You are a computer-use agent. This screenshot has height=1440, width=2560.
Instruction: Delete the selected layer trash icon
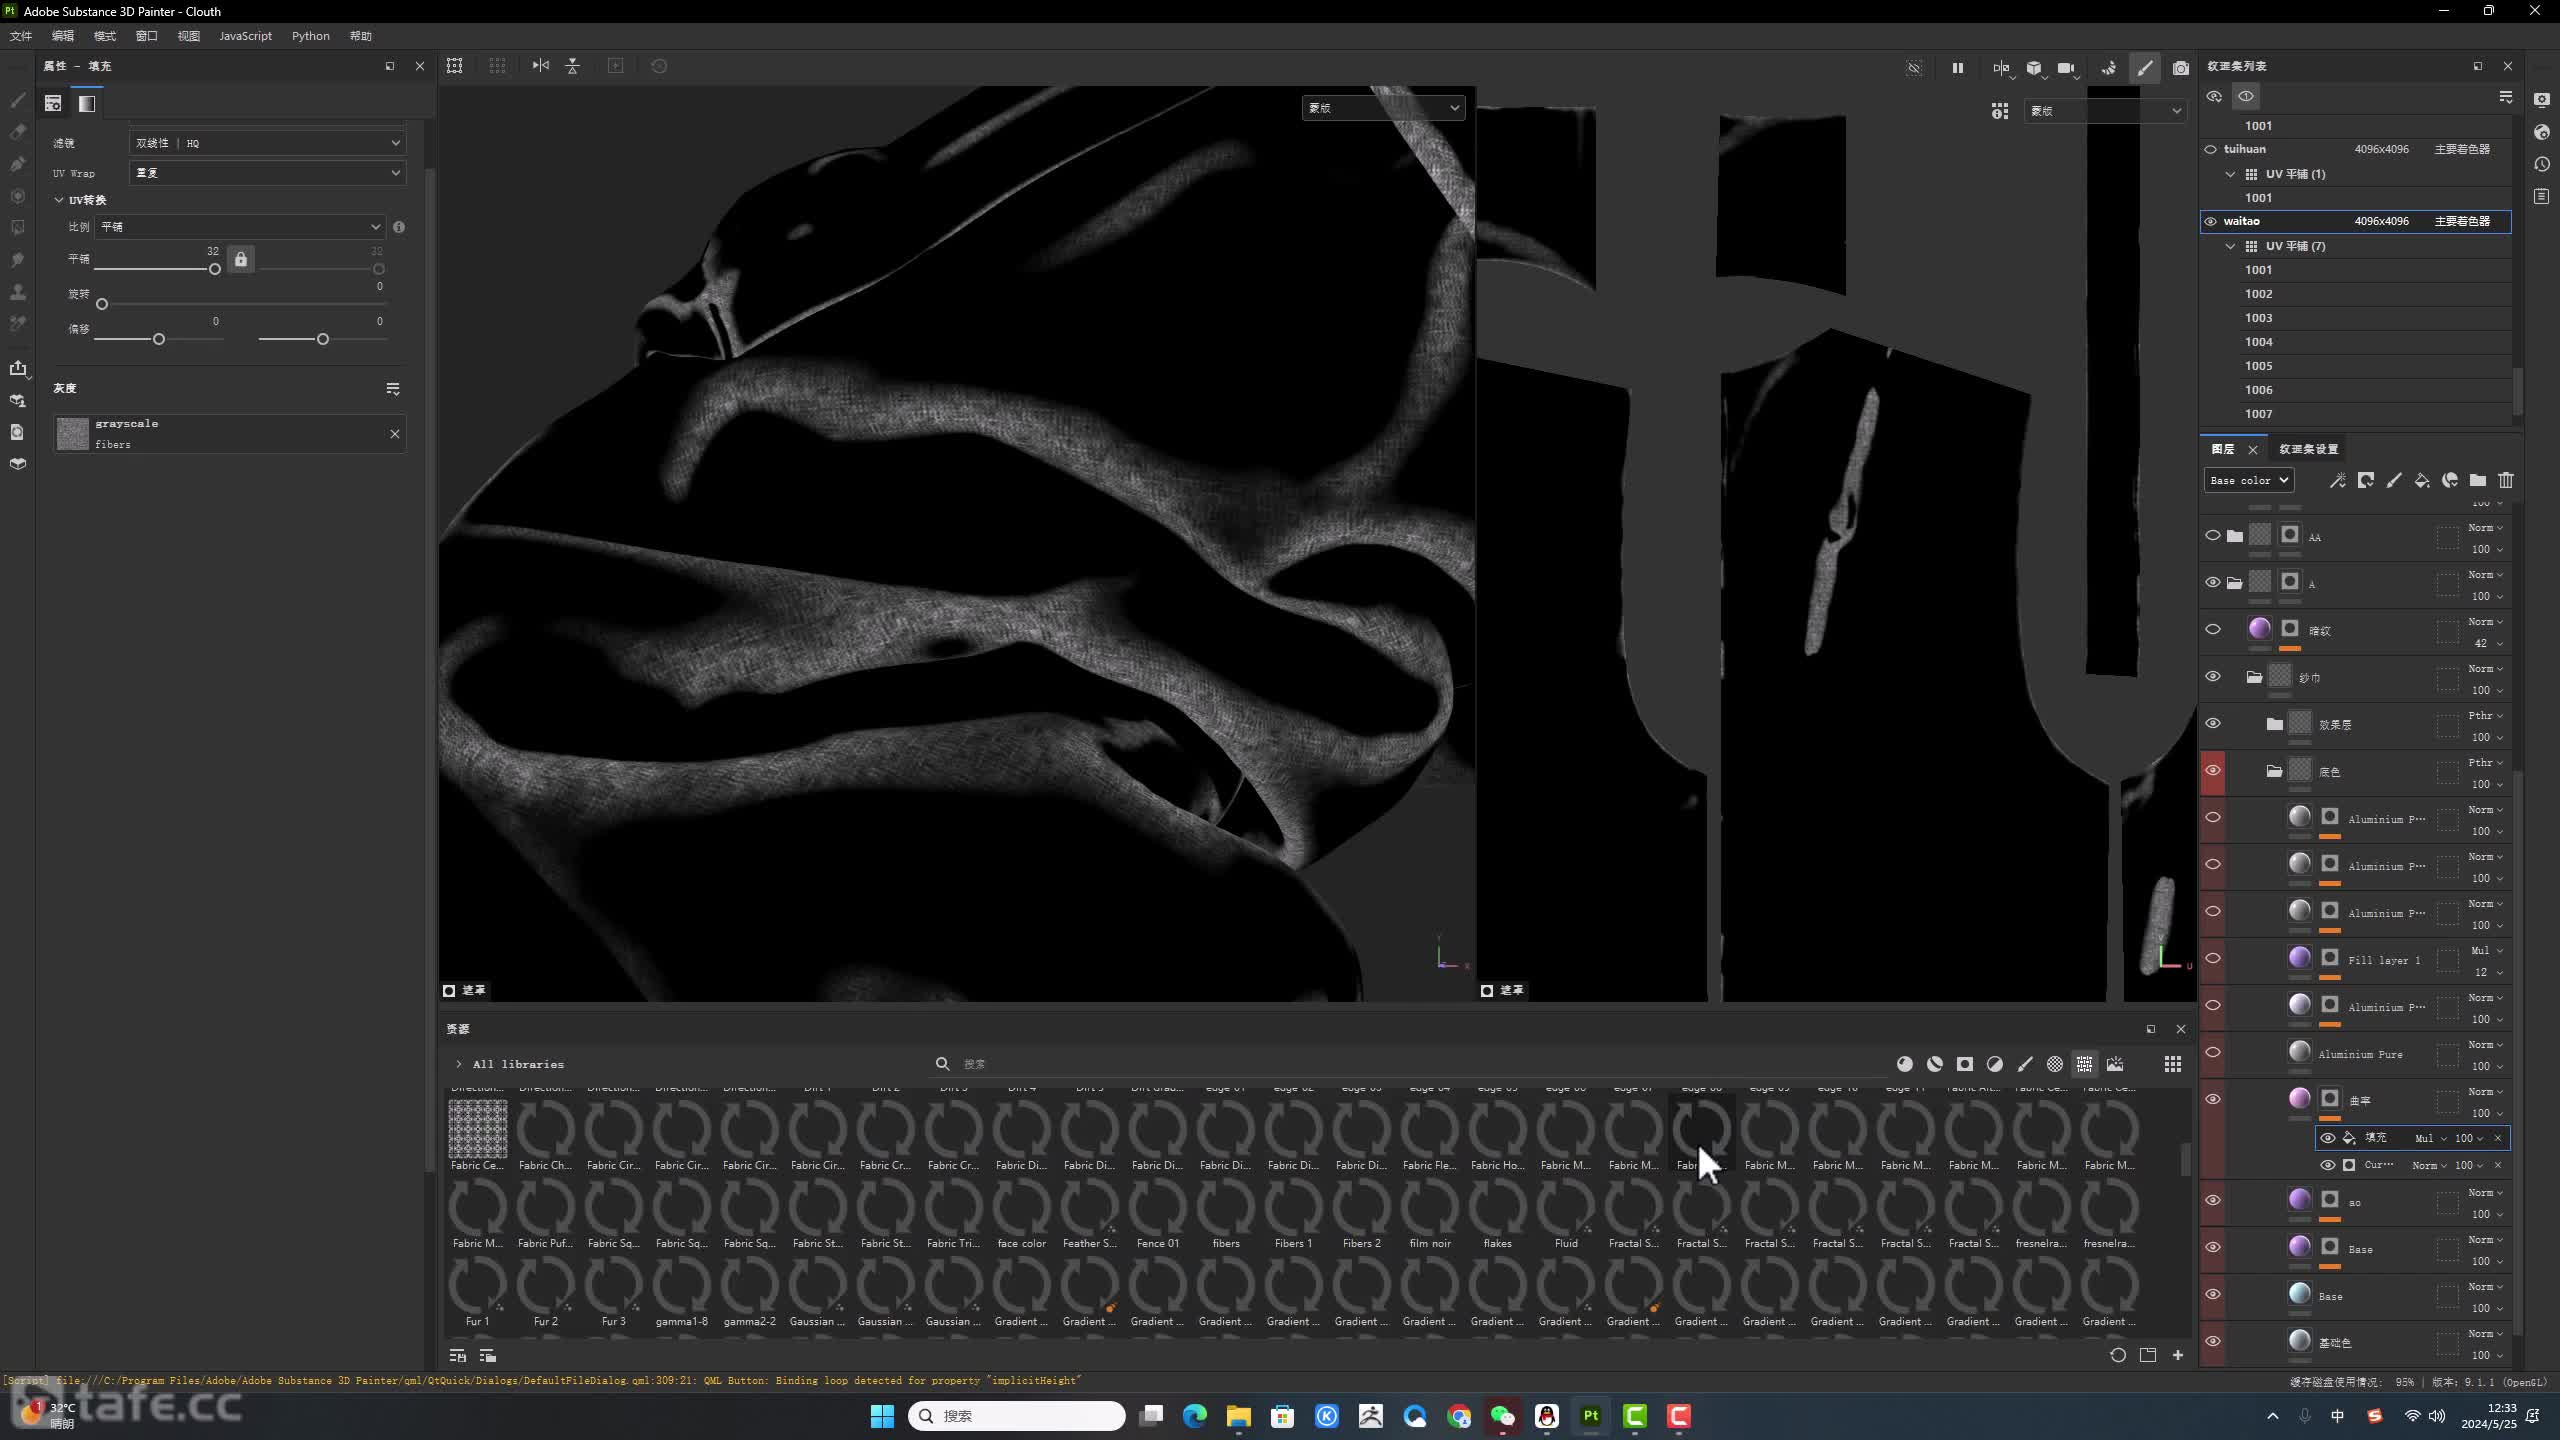pyautogui.click(x=2506, y=480)
